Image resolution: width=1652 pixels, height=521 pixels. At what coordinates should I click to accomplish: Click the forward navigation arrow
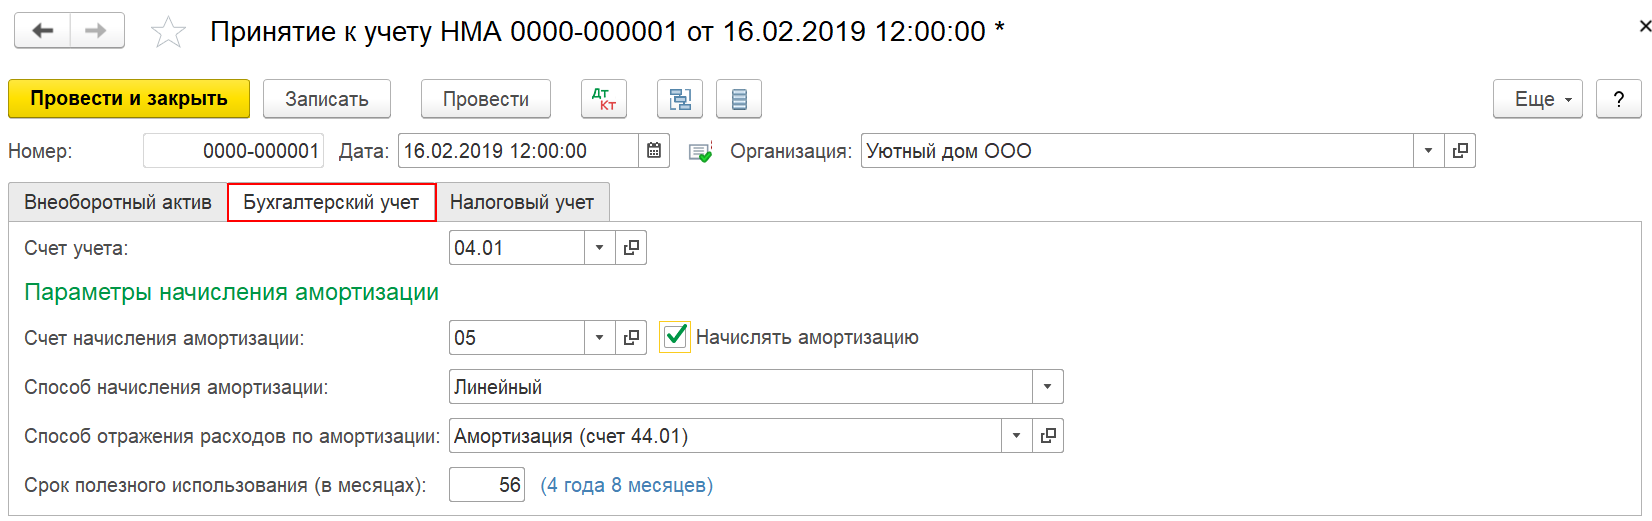(97, 31)
